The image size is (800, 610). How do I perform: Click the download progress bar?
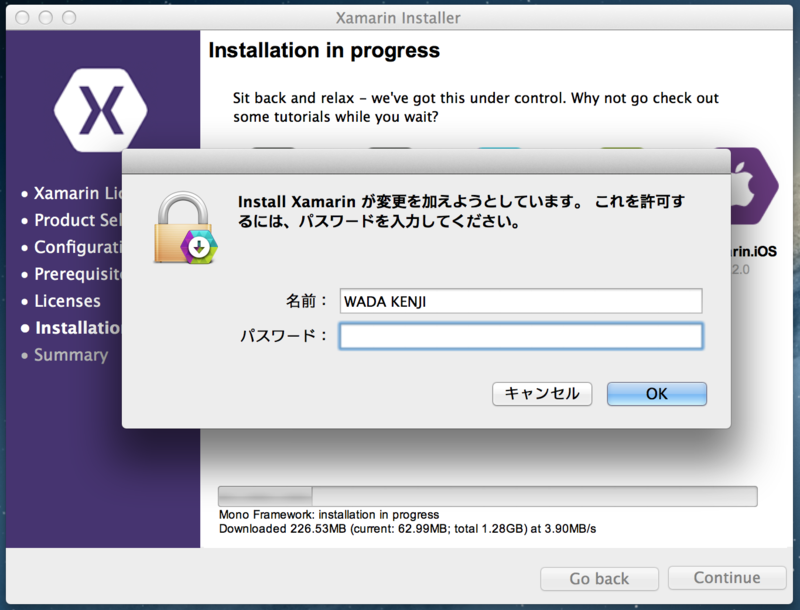point(487,496)
